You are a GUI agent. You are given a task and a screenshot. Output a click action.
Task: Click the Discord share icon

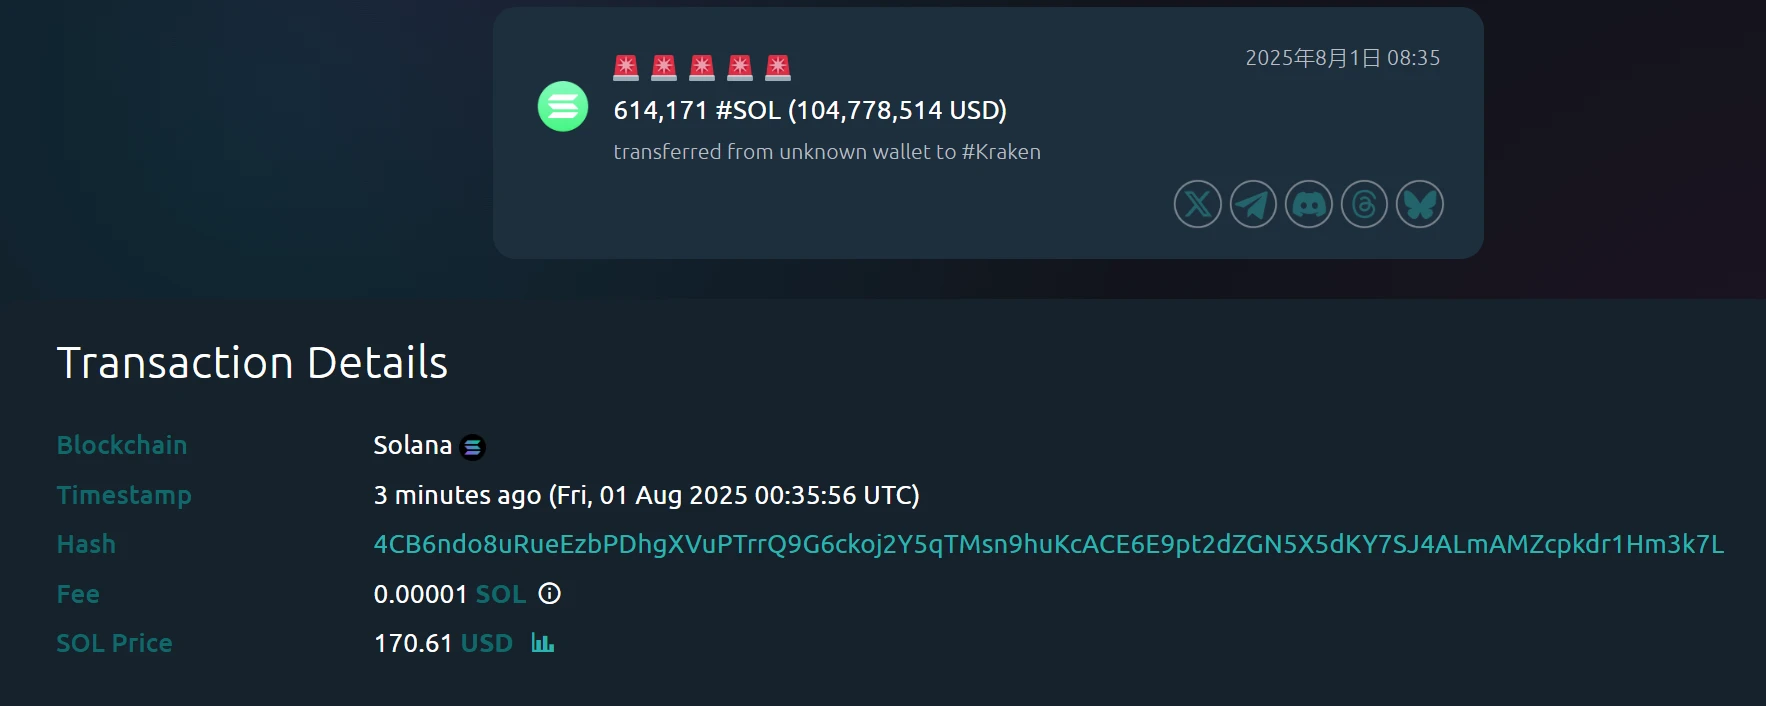(x=1309, y=204)
